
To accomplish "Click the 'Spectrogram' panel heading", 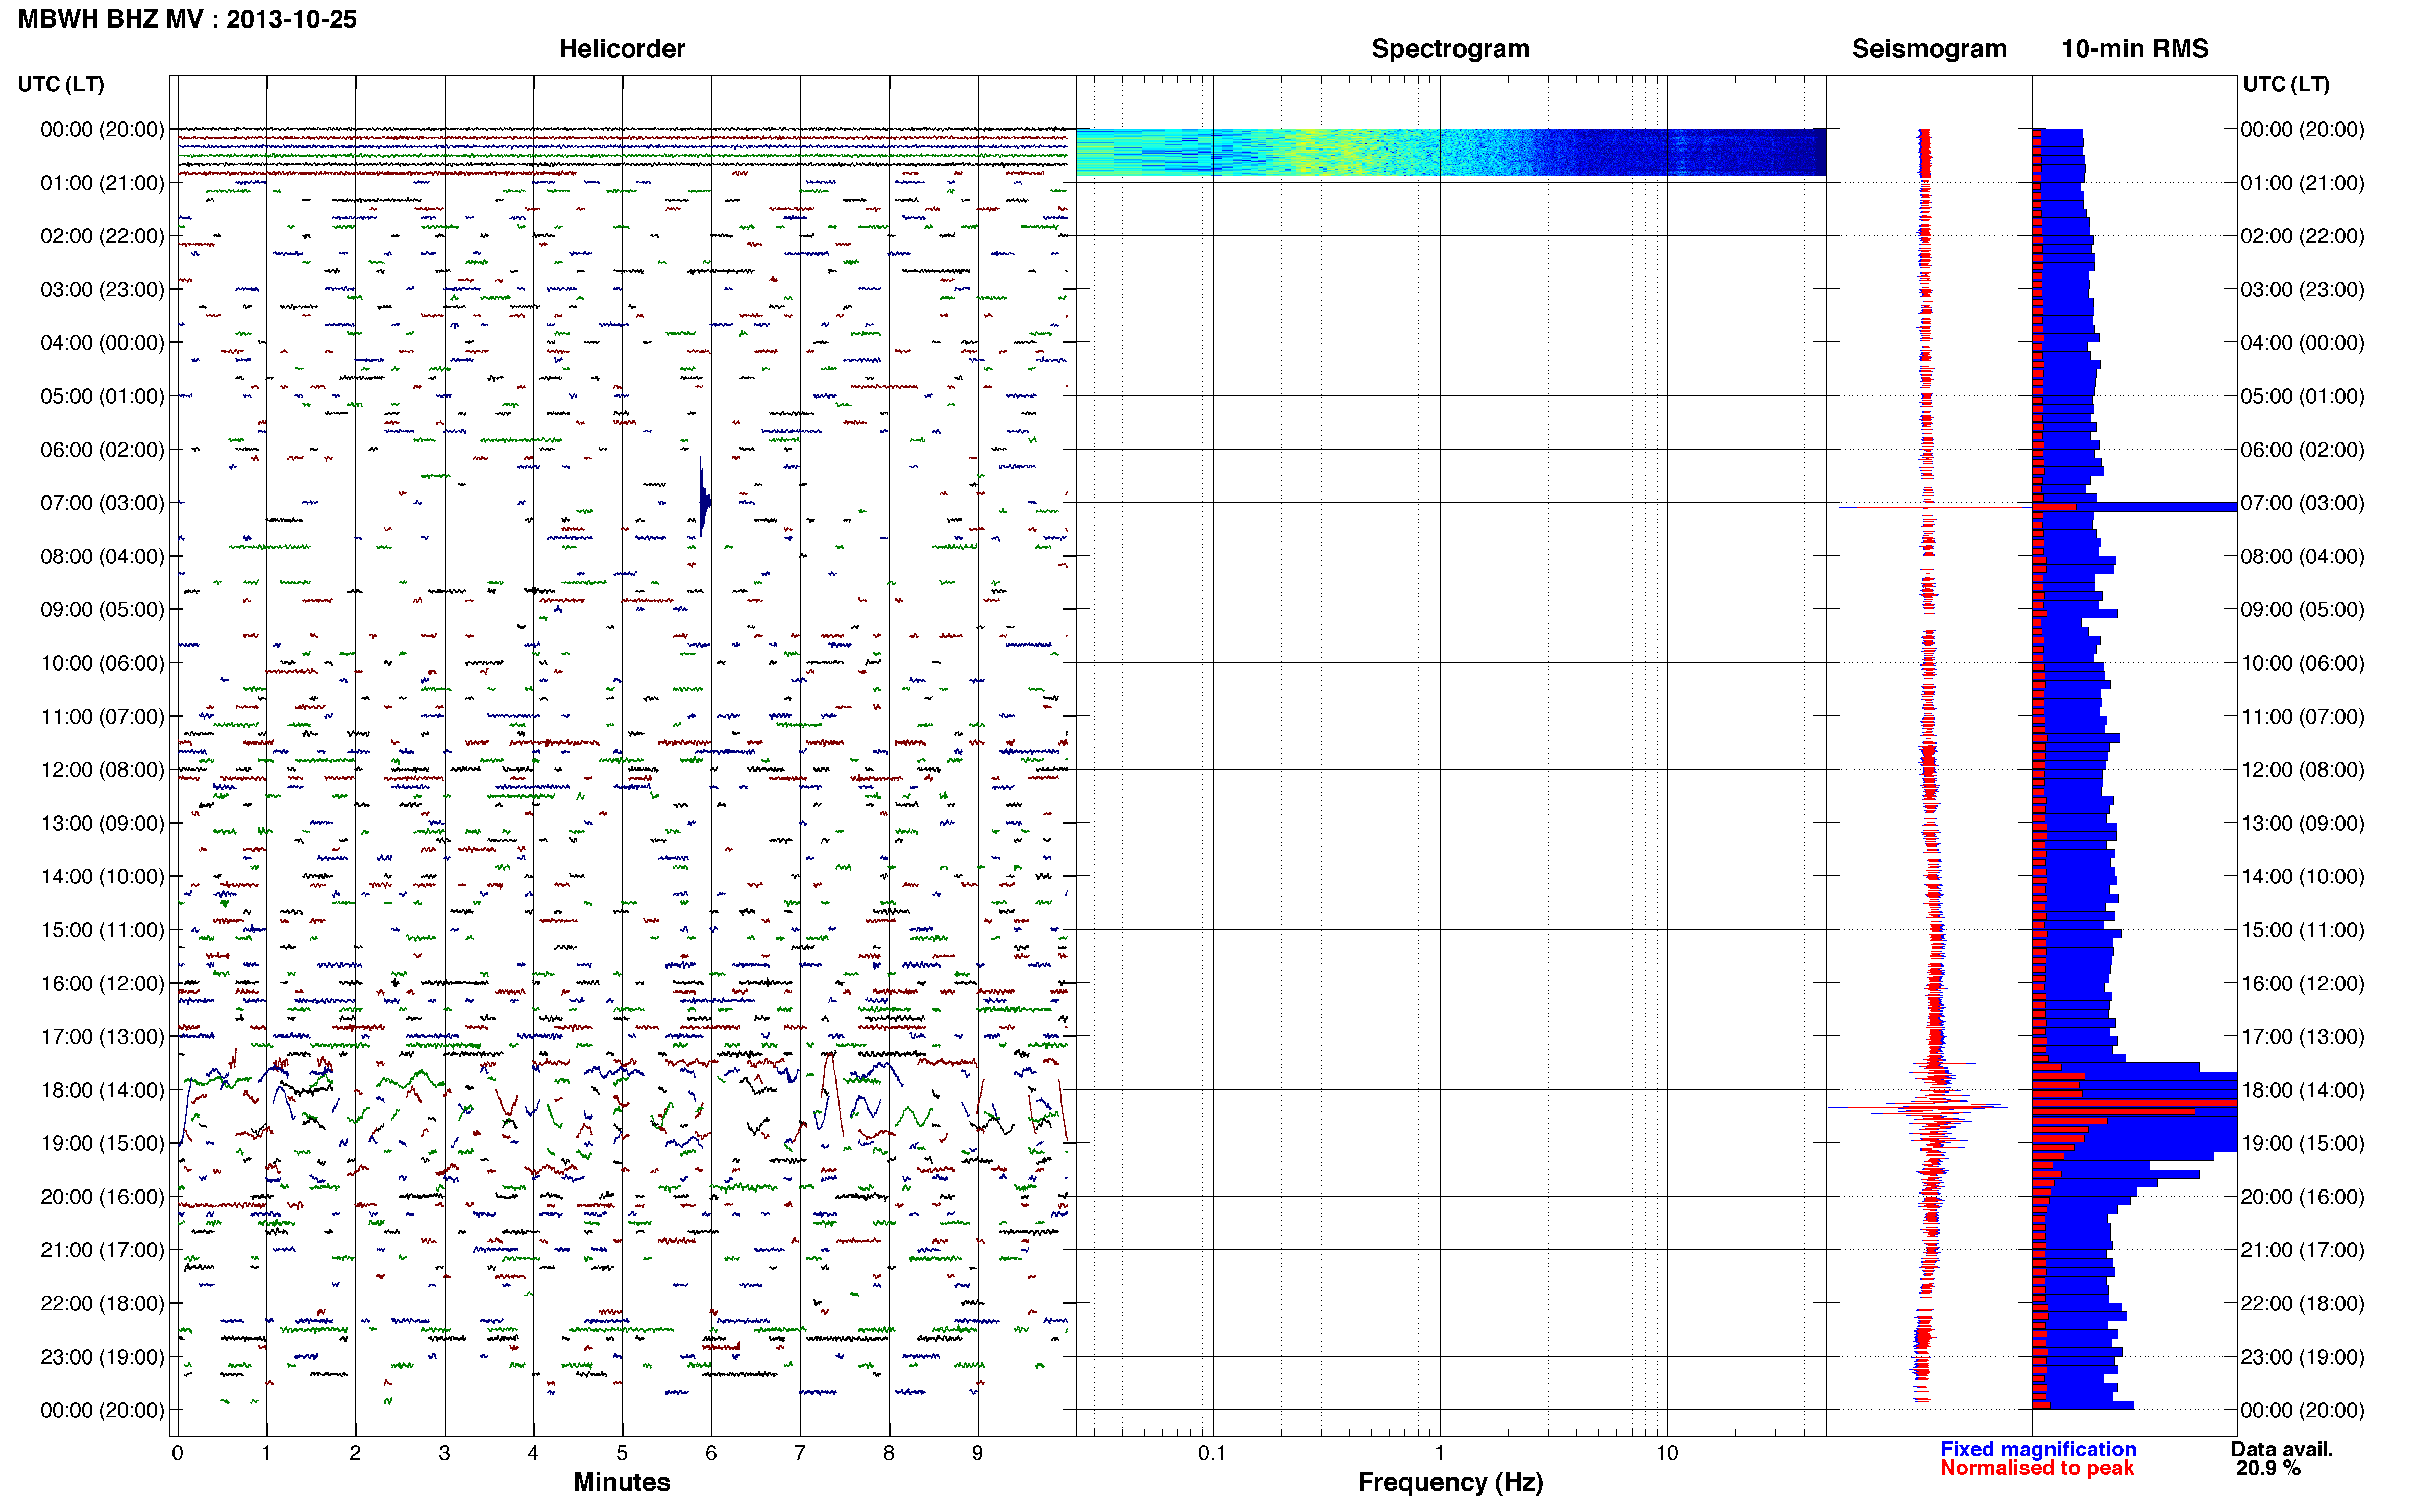I will pyautogui.click(x=1450, y=49).
